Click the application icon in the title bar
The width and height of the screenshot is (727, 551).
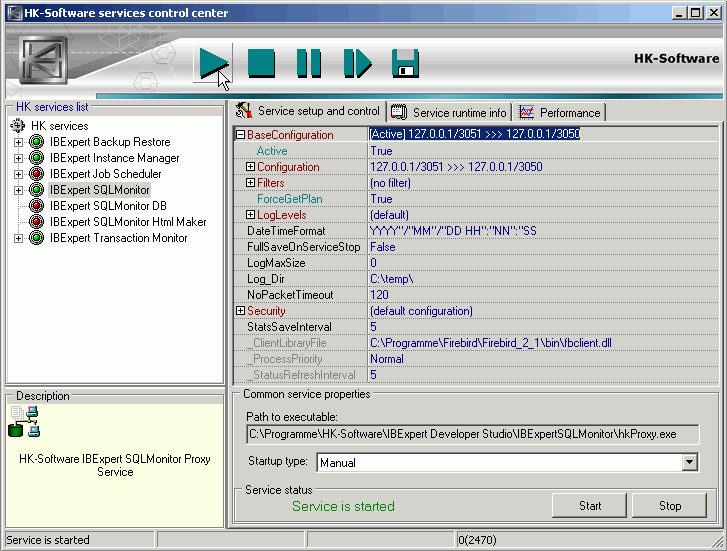15,13
